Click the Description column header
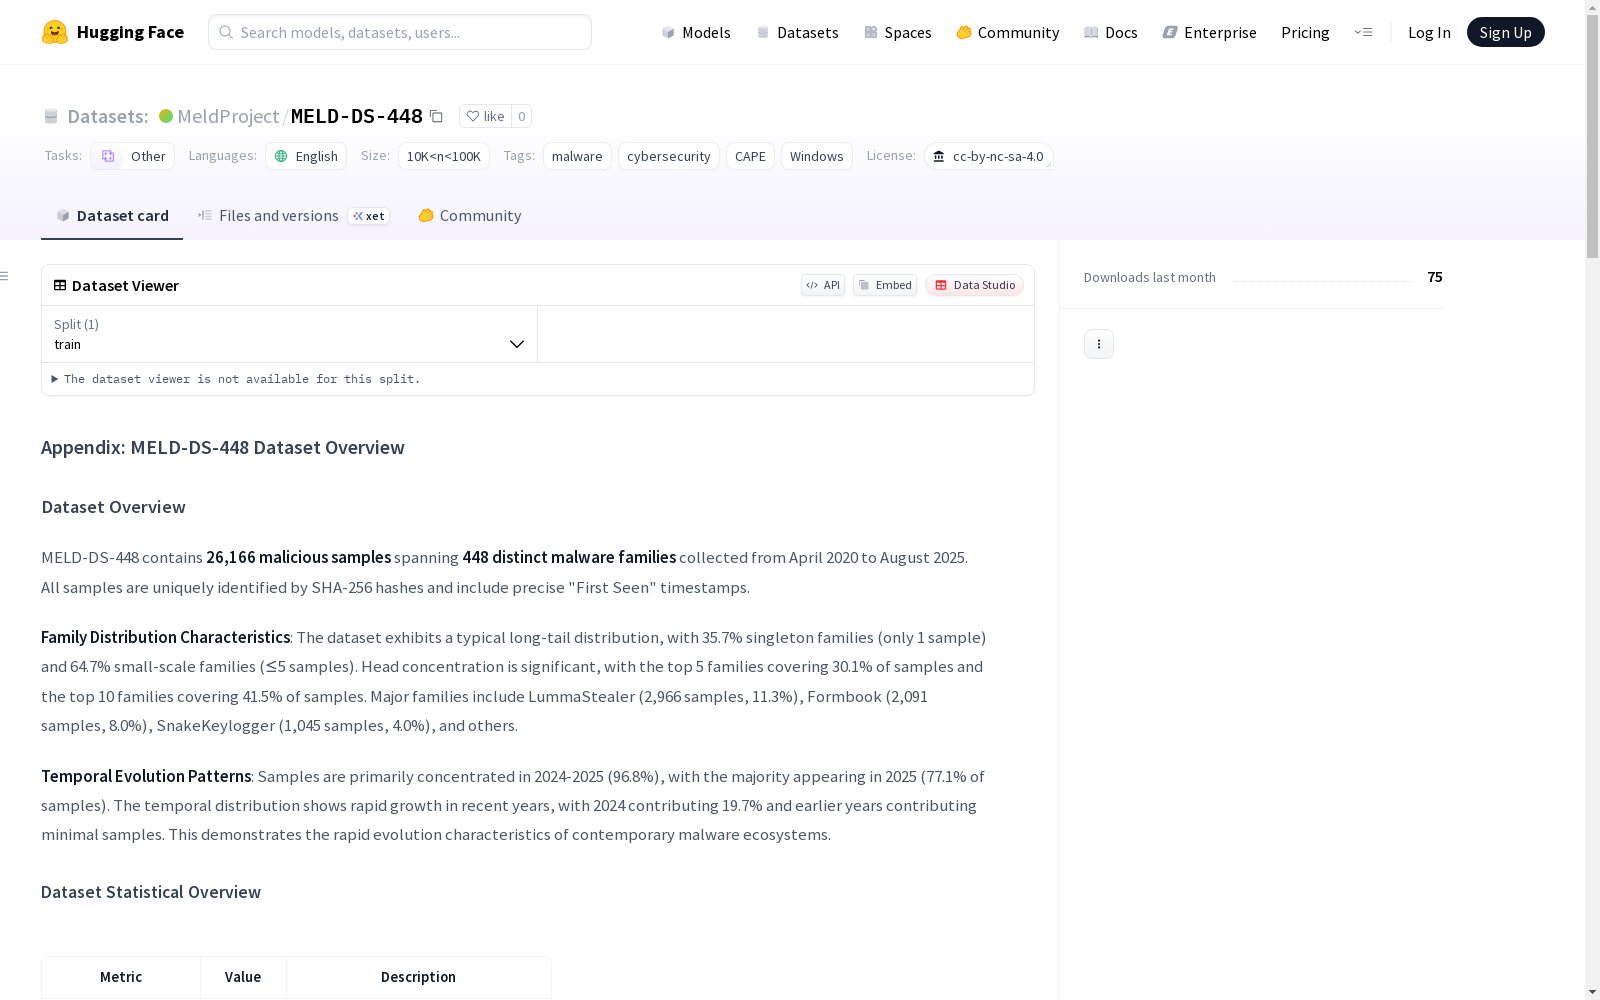This screenshot has width=1600, height=1000. pos(418,977)
